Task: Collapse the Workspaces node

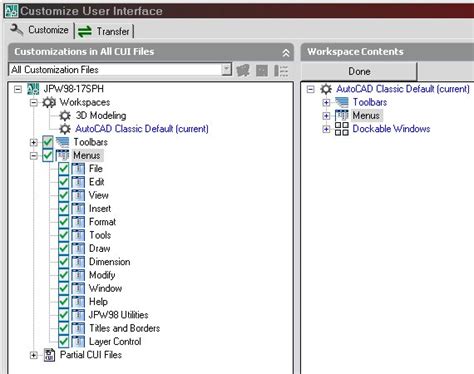Action: 34,102
